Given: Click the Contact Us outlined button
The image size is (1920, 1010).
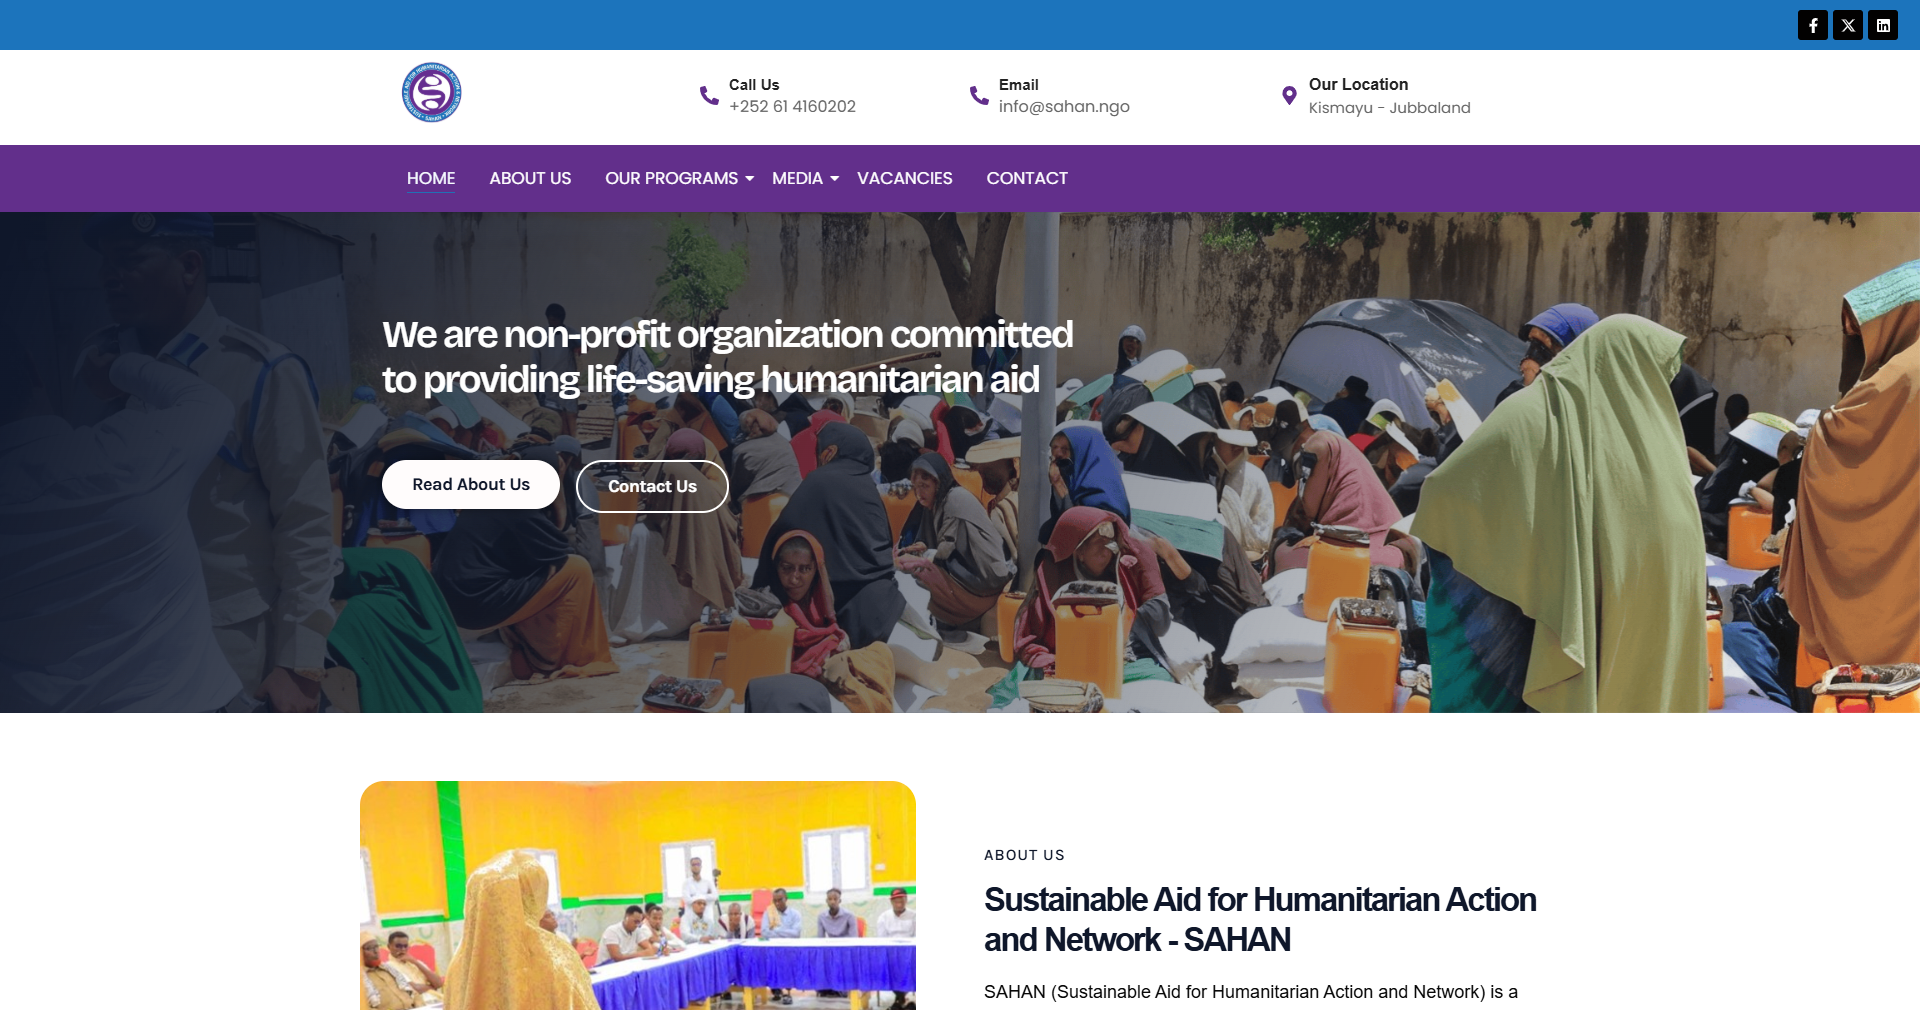Looking at the screenshot, I should [x=652, y=486].
